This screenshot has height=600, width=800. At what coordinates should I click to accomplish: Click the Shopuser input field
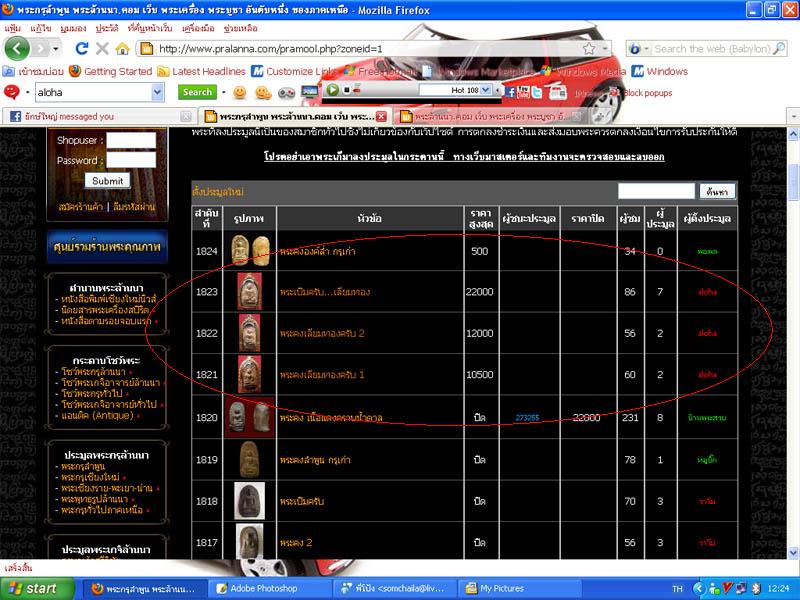(x=131, y=141)
